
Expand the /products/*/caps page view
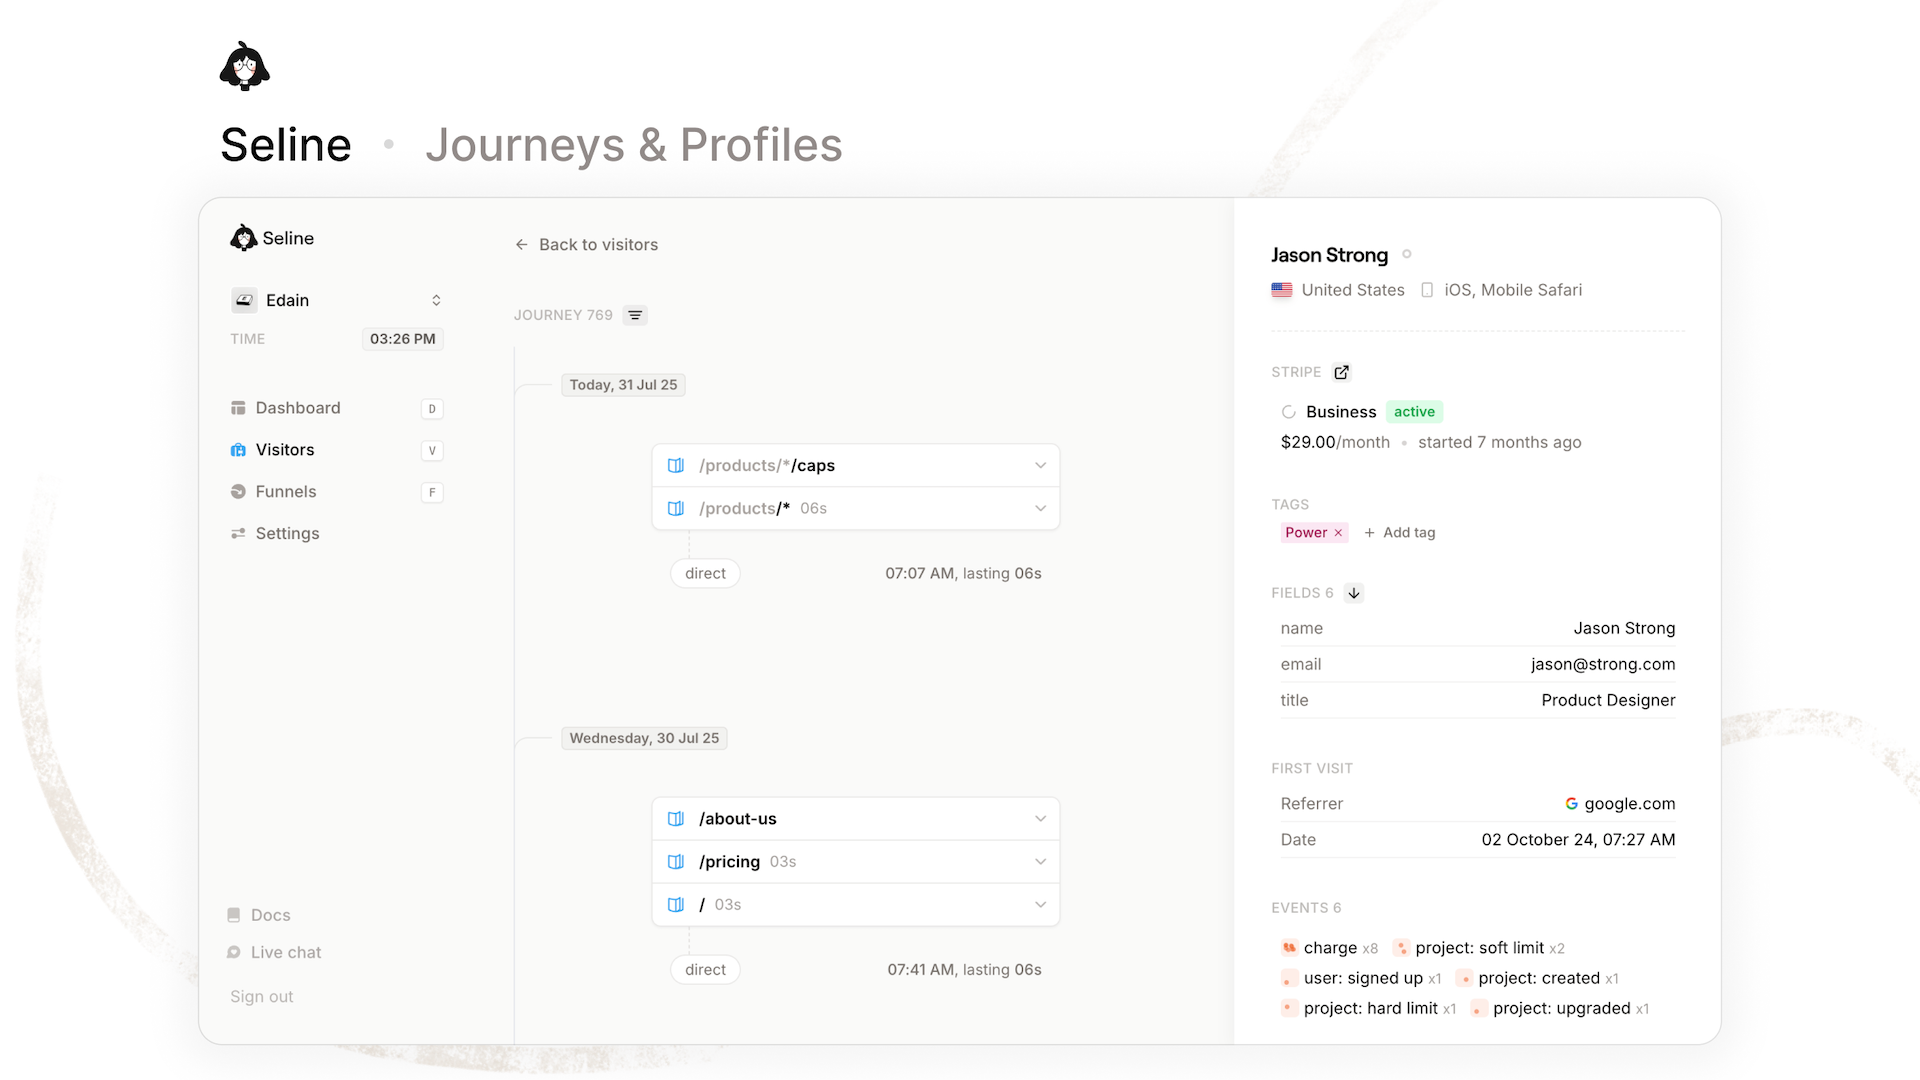tap(856, 466)
